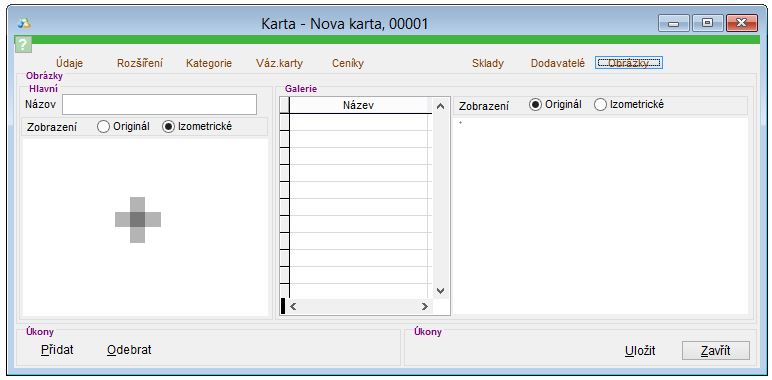Switch to the Údaje tab

(69, 63)
